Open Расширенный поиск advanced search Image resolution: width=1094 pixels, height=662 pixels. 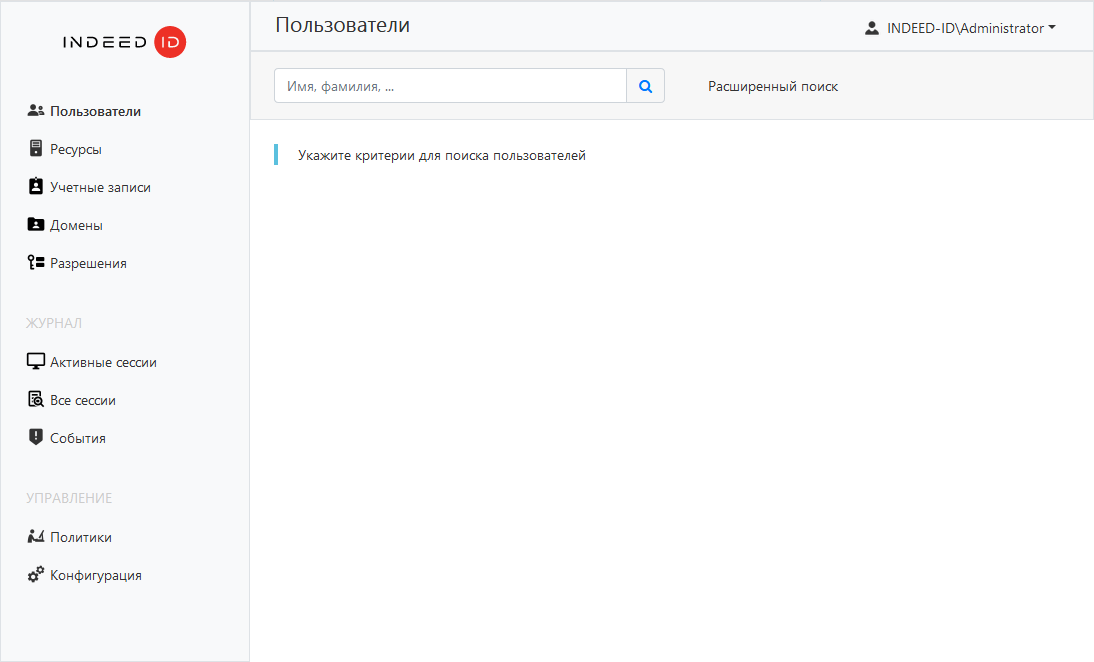[x=773, y=87]
